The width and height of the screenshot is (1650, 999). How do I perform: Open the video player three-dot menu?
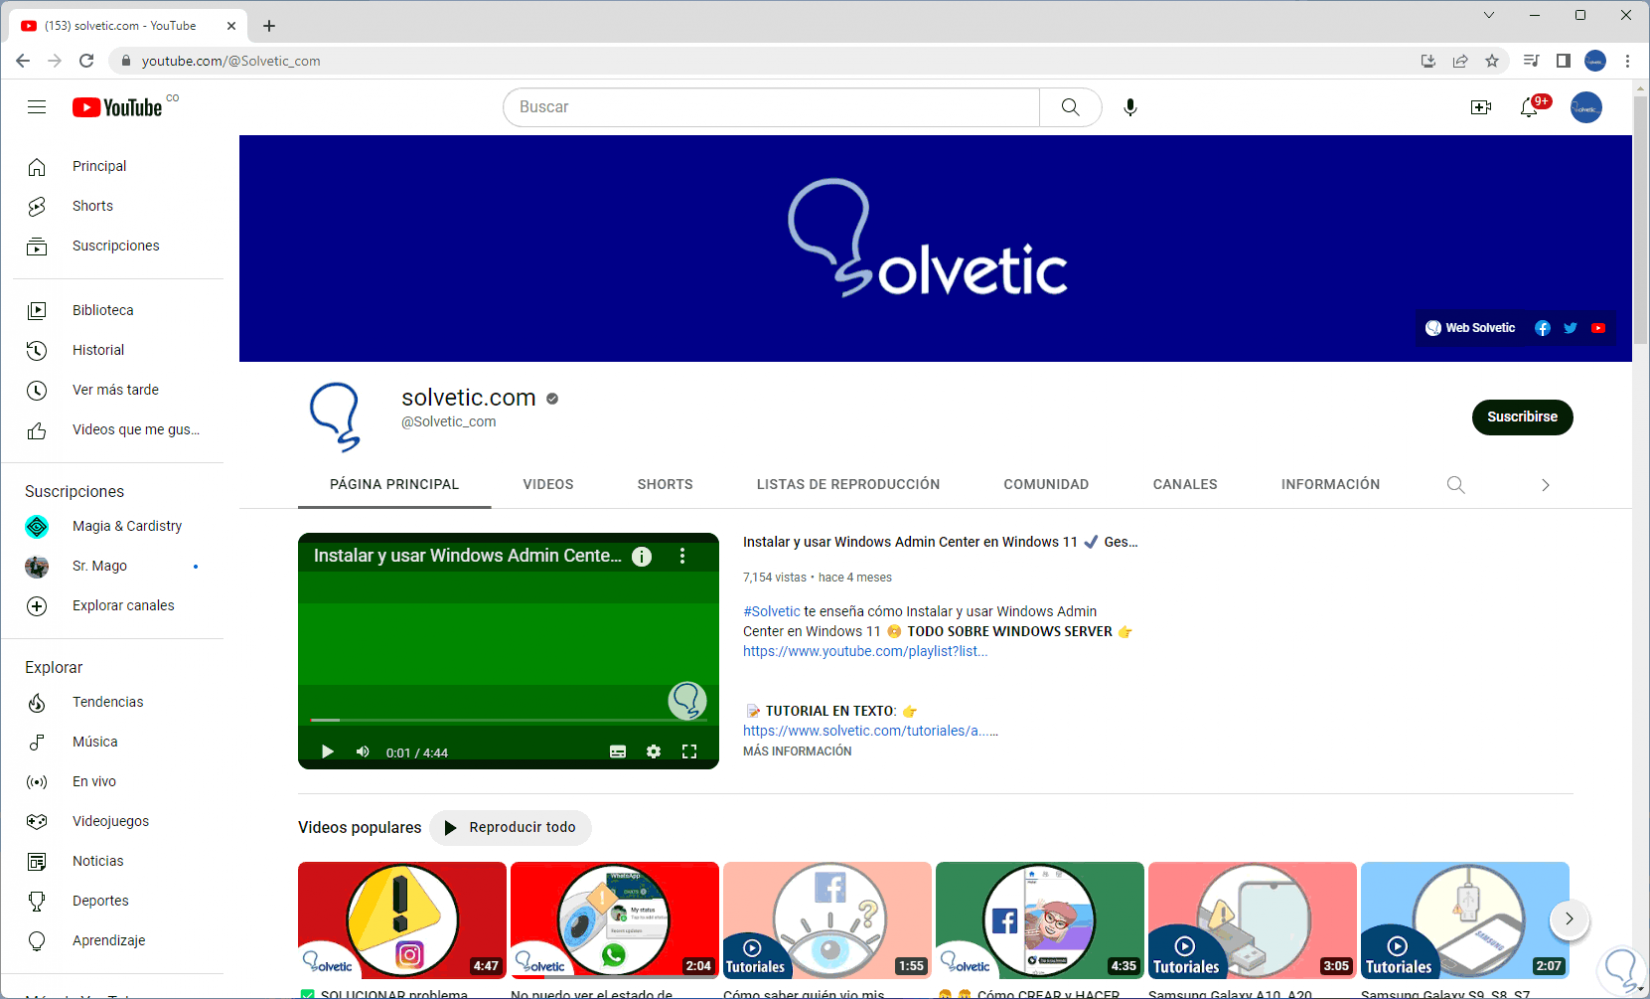tap(683, 556)
